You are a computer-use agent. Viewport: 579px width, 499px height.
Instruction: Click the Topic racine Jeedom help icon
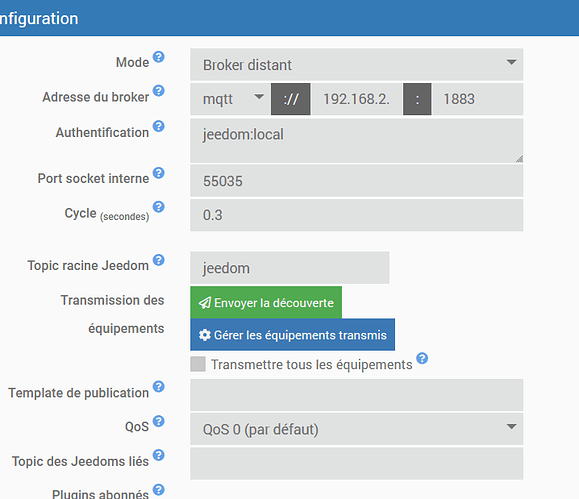(159, 260)
